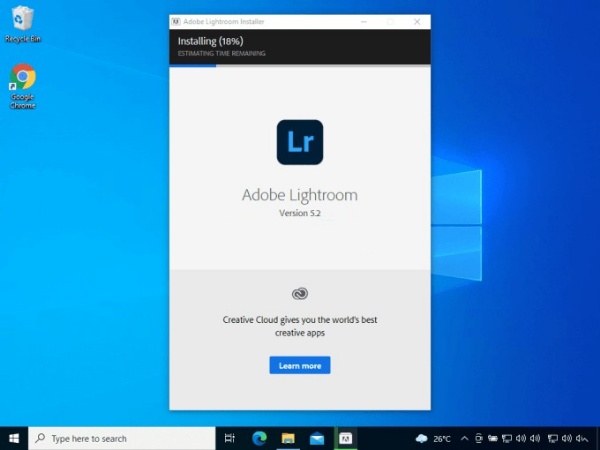Viewport: 600px width, 450px height.
Task: Open the Recycle Bin desktop icon
Action: (23, 24)
